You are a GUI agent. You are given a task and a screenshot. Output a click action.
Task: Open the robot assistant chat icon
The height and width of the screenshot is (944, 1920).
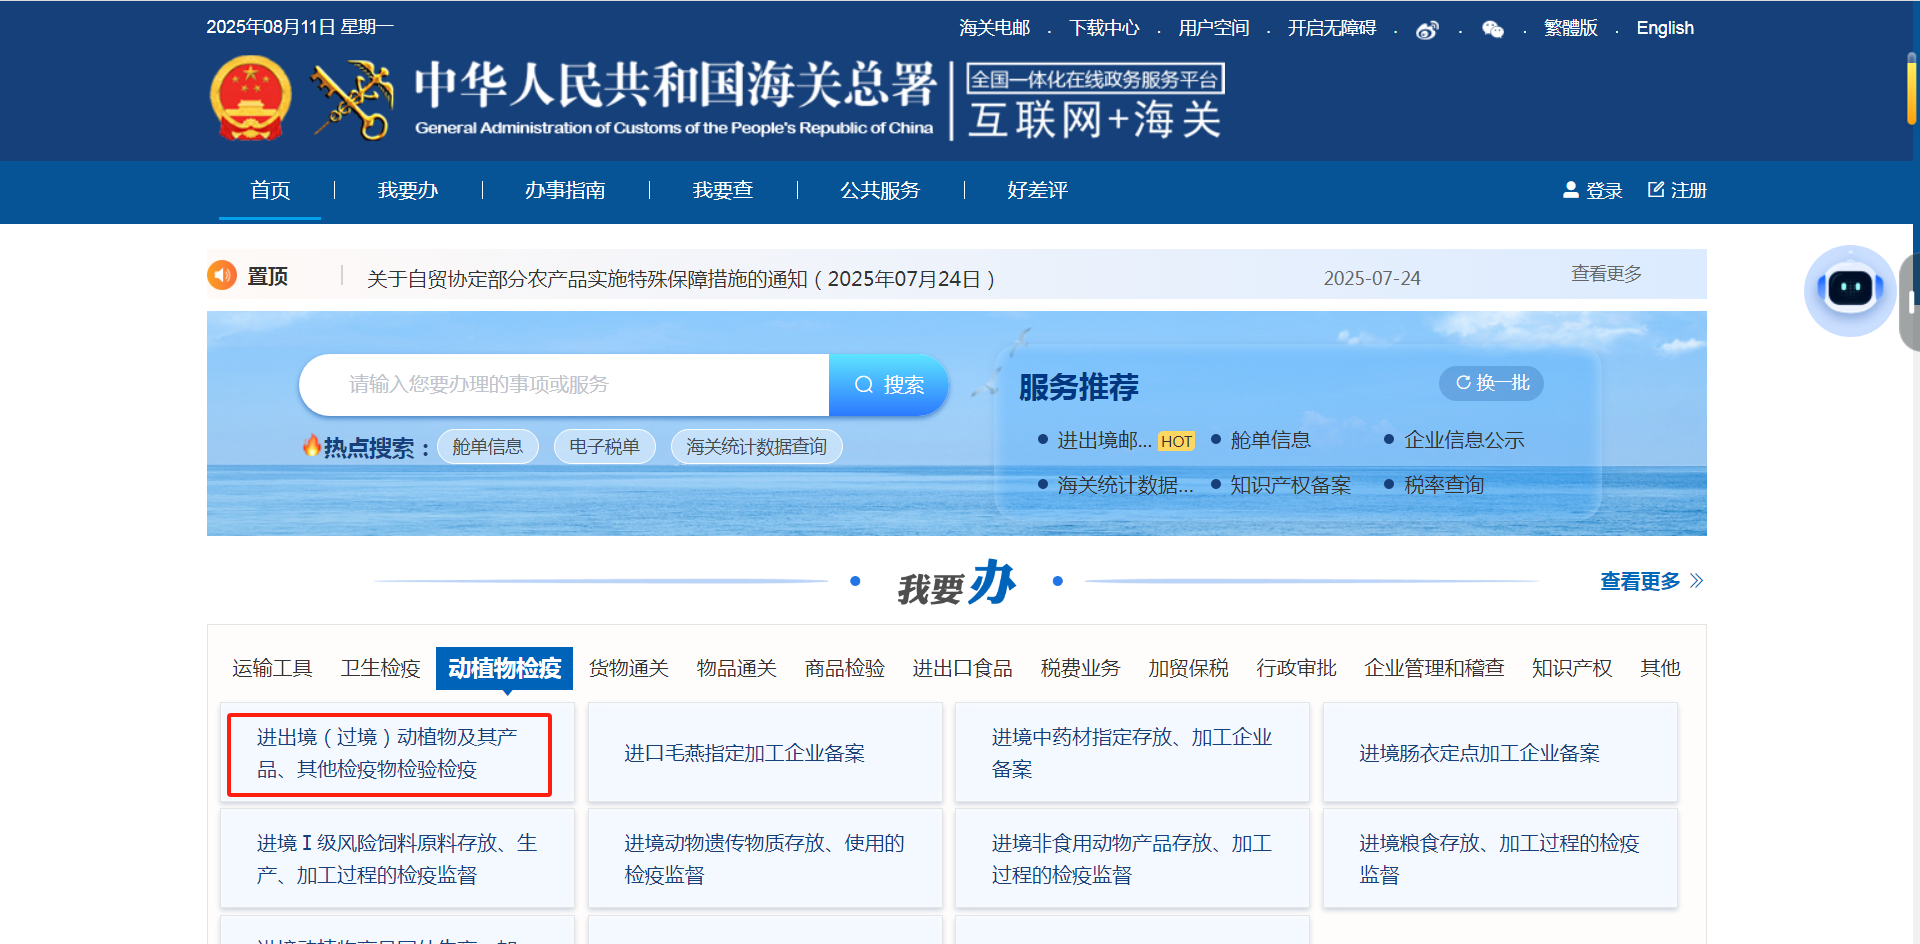[1849, 290]
